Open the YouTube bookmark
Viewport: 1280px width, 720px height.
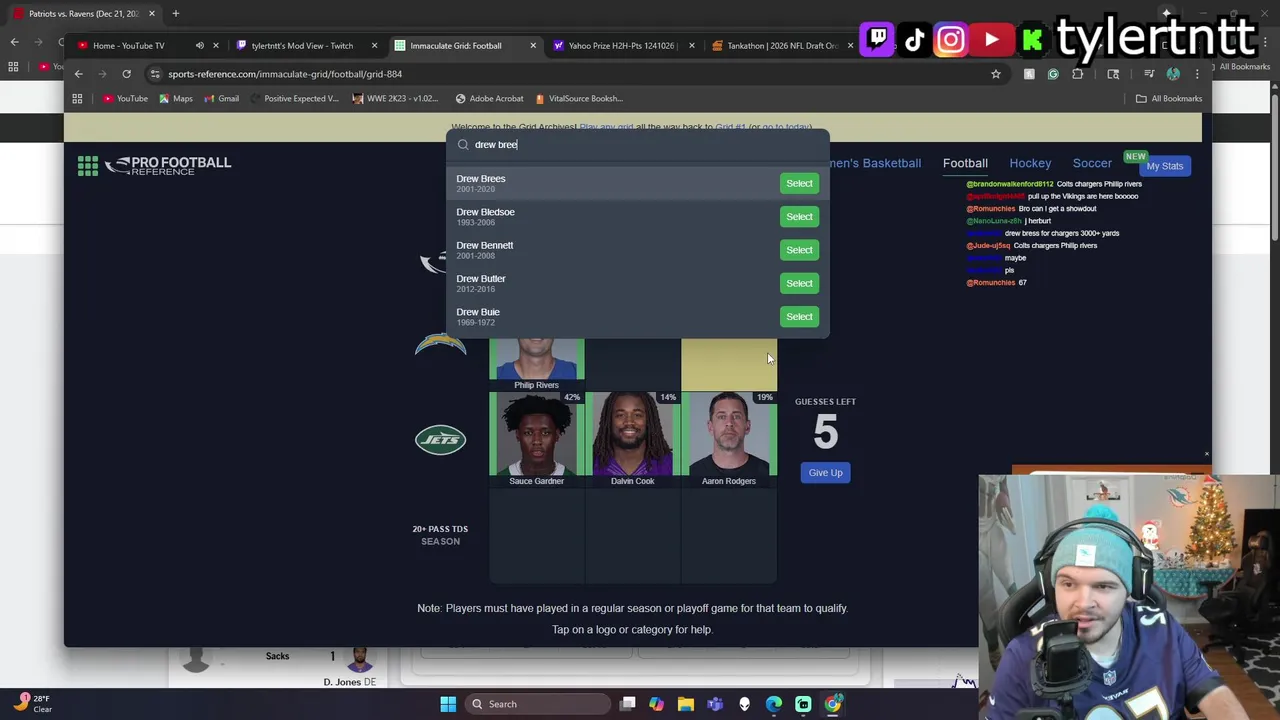pos(125,98)
